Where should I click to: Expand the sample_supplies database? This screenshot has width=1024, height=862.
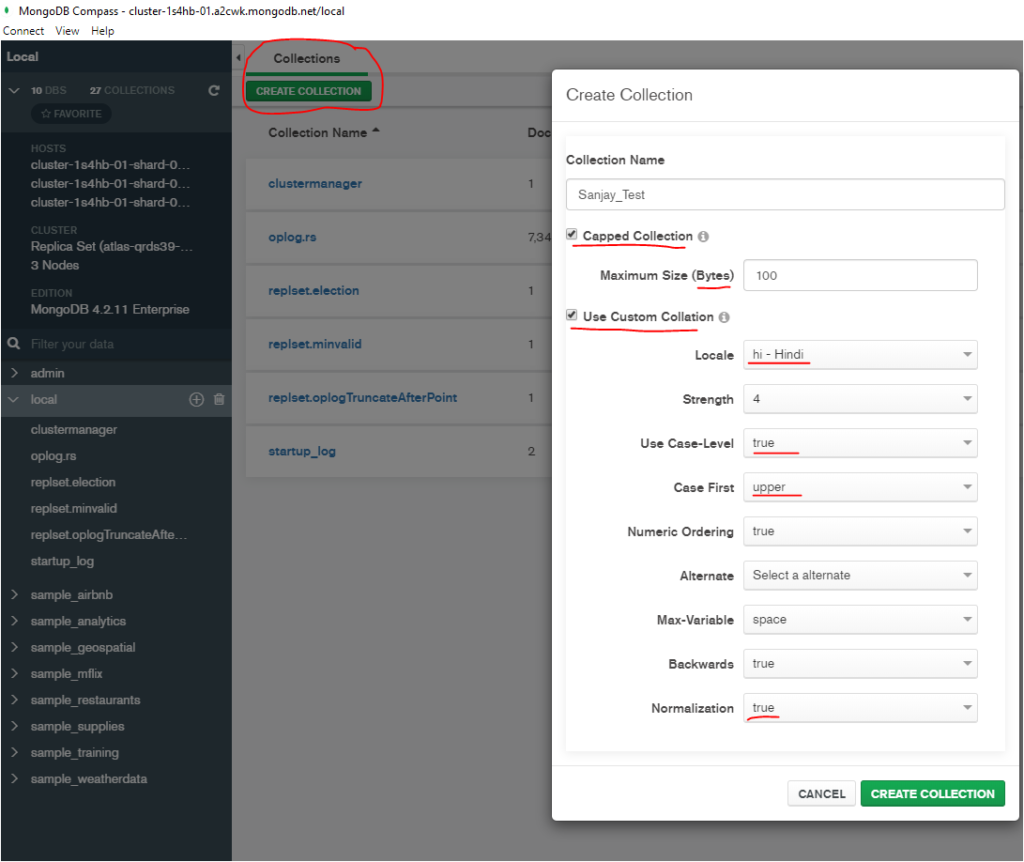[x=14, y=726]
